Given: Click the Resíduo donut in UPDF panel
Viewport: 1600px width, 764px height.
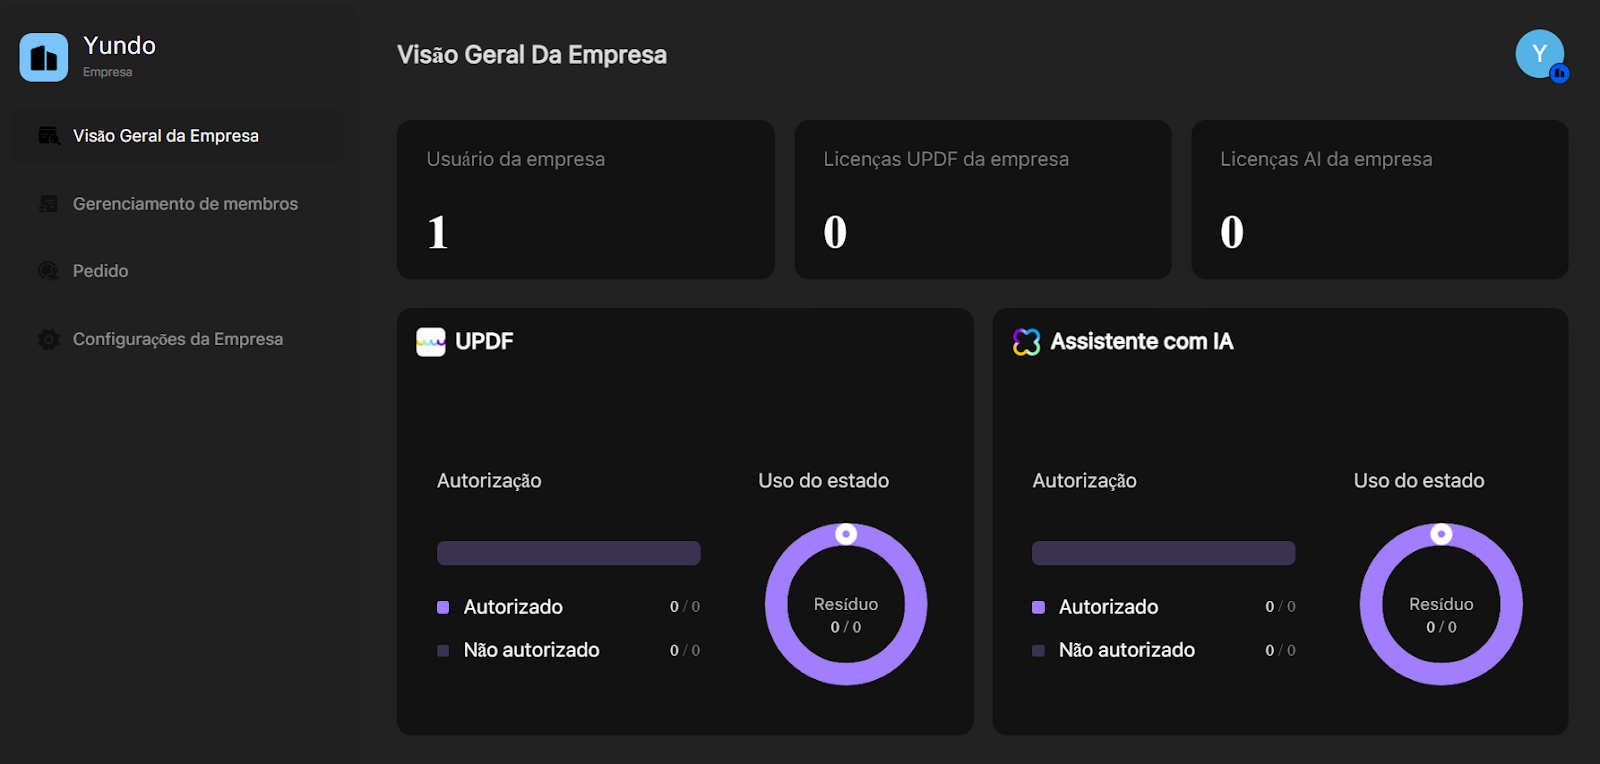Looking at the screenshot, I should 846,604.
